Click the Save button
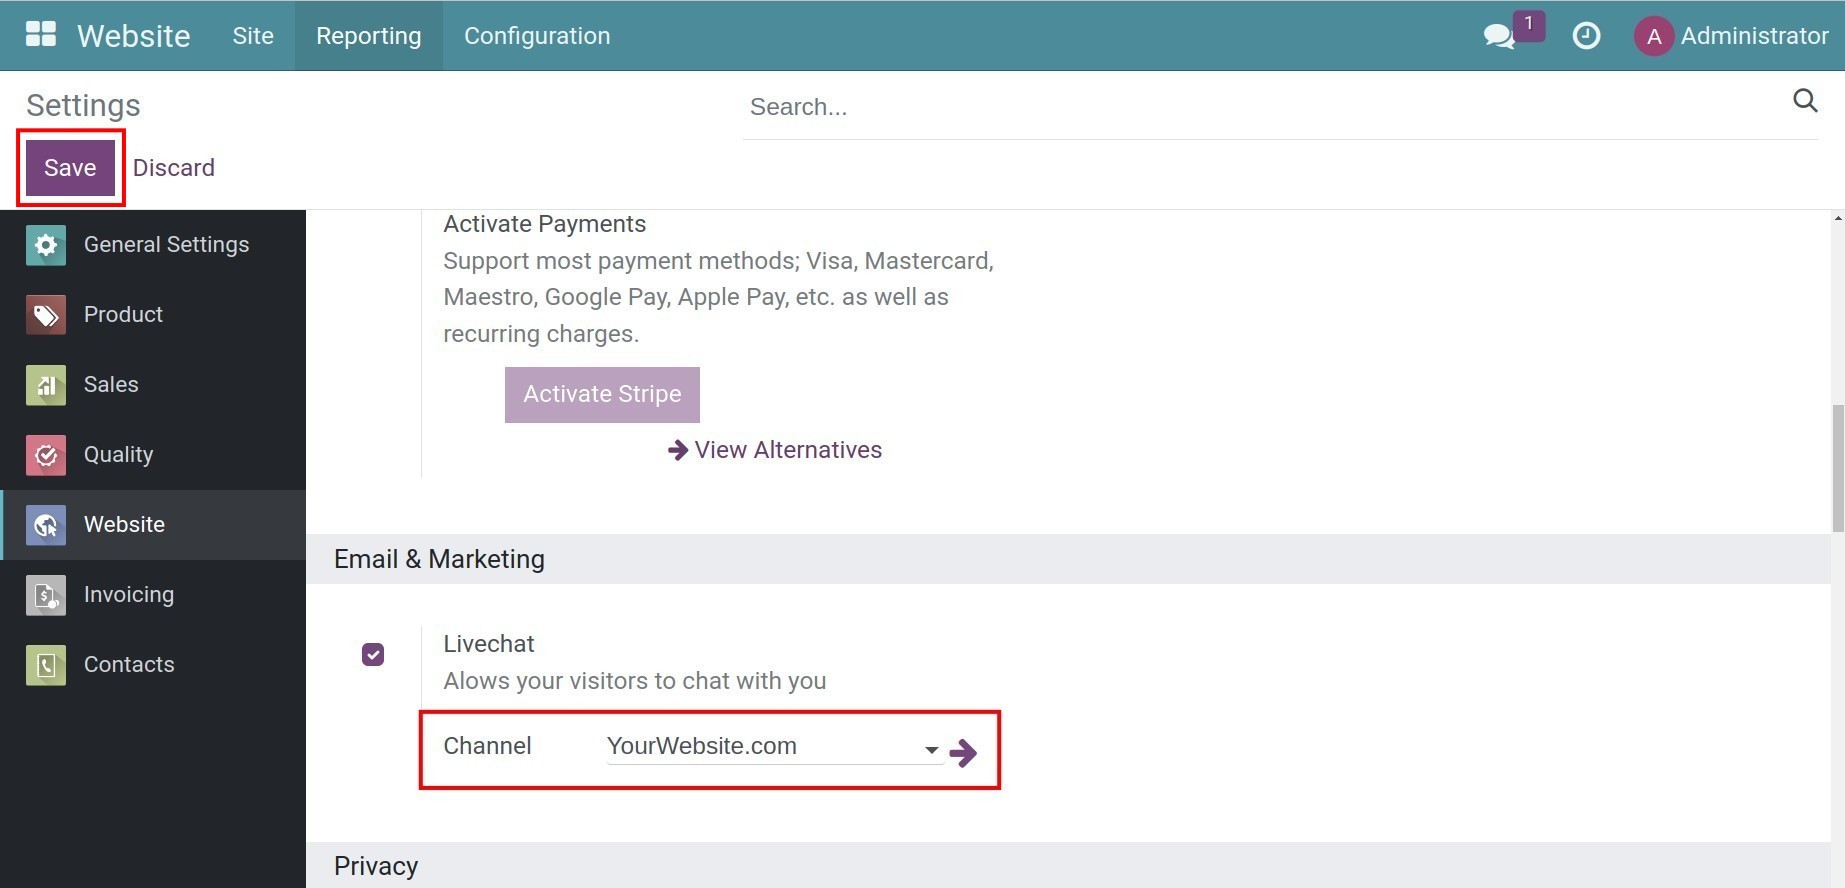1845x888 pixels. click(70, 167)
